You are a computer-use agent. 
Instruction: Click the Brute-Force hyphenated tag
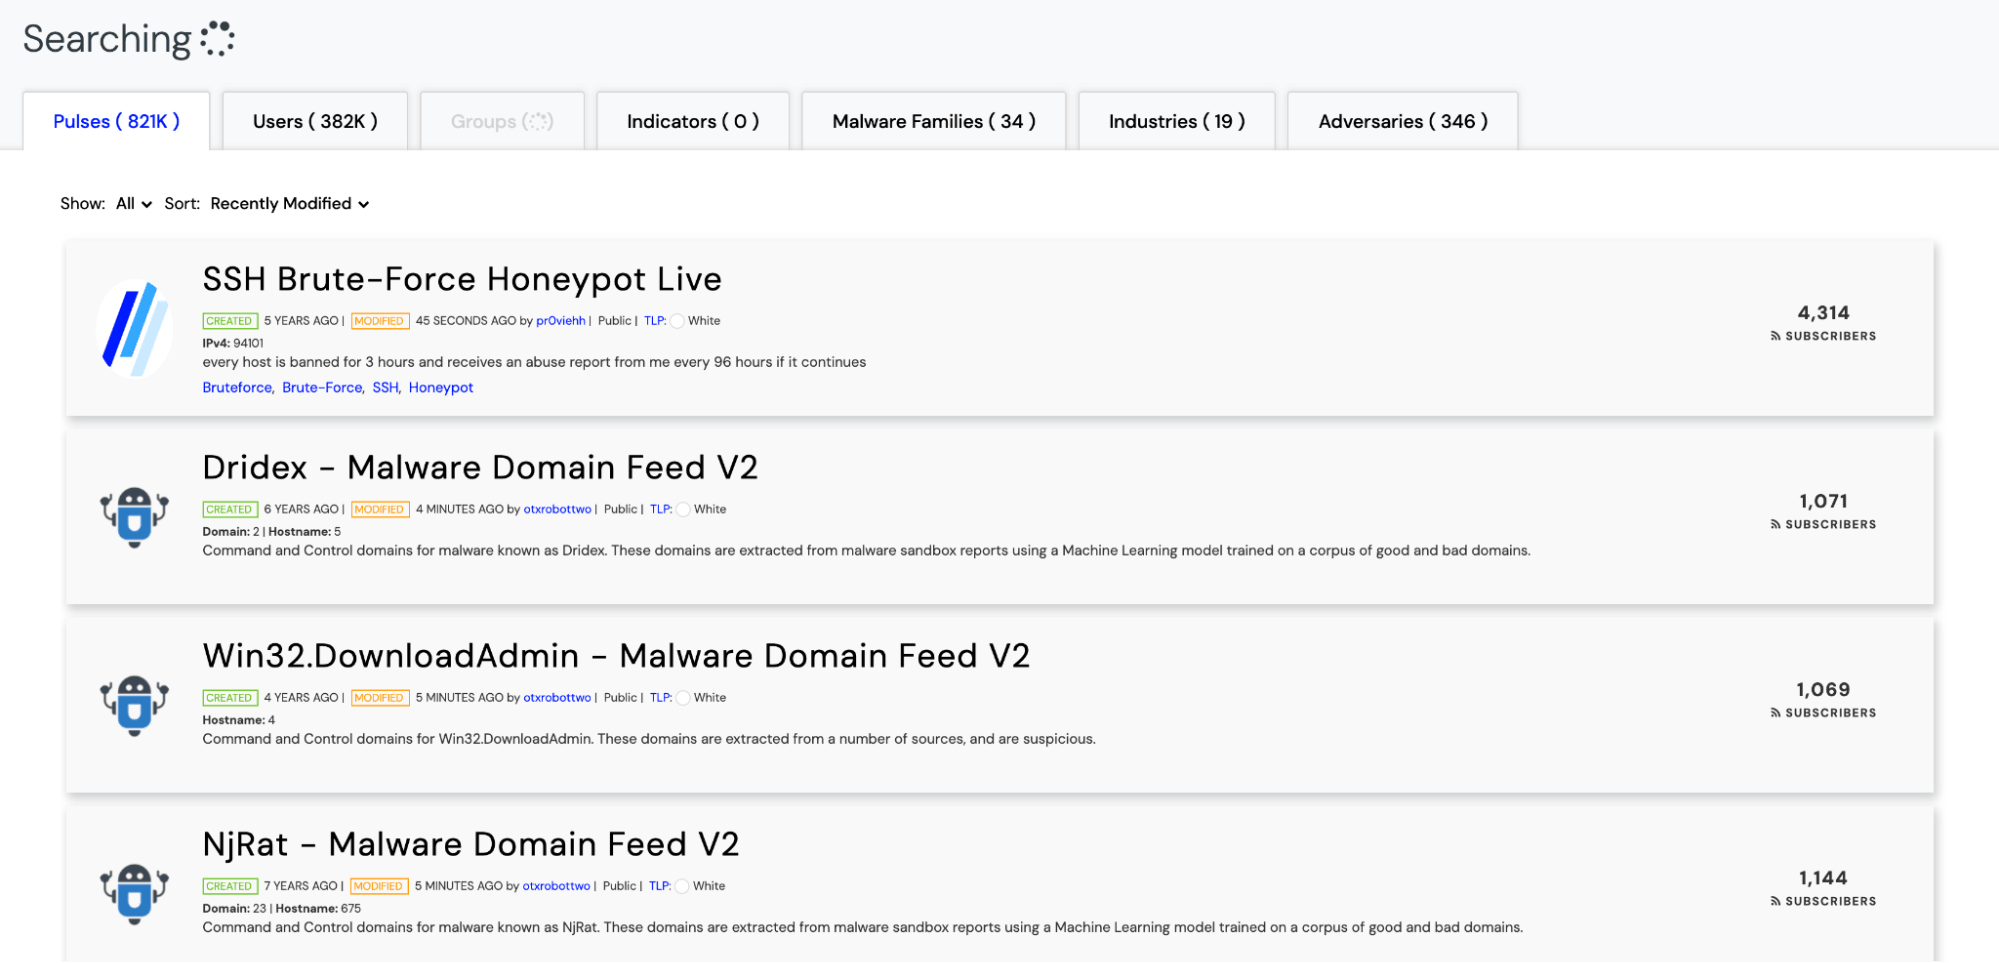(x=322, y=388)
